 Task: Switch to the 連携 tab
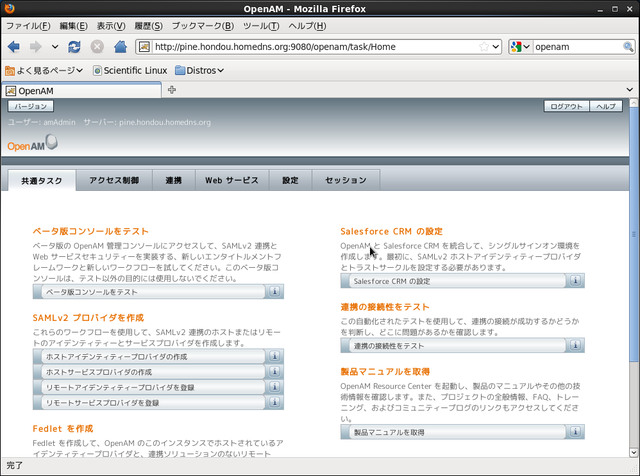pos(173,180)
